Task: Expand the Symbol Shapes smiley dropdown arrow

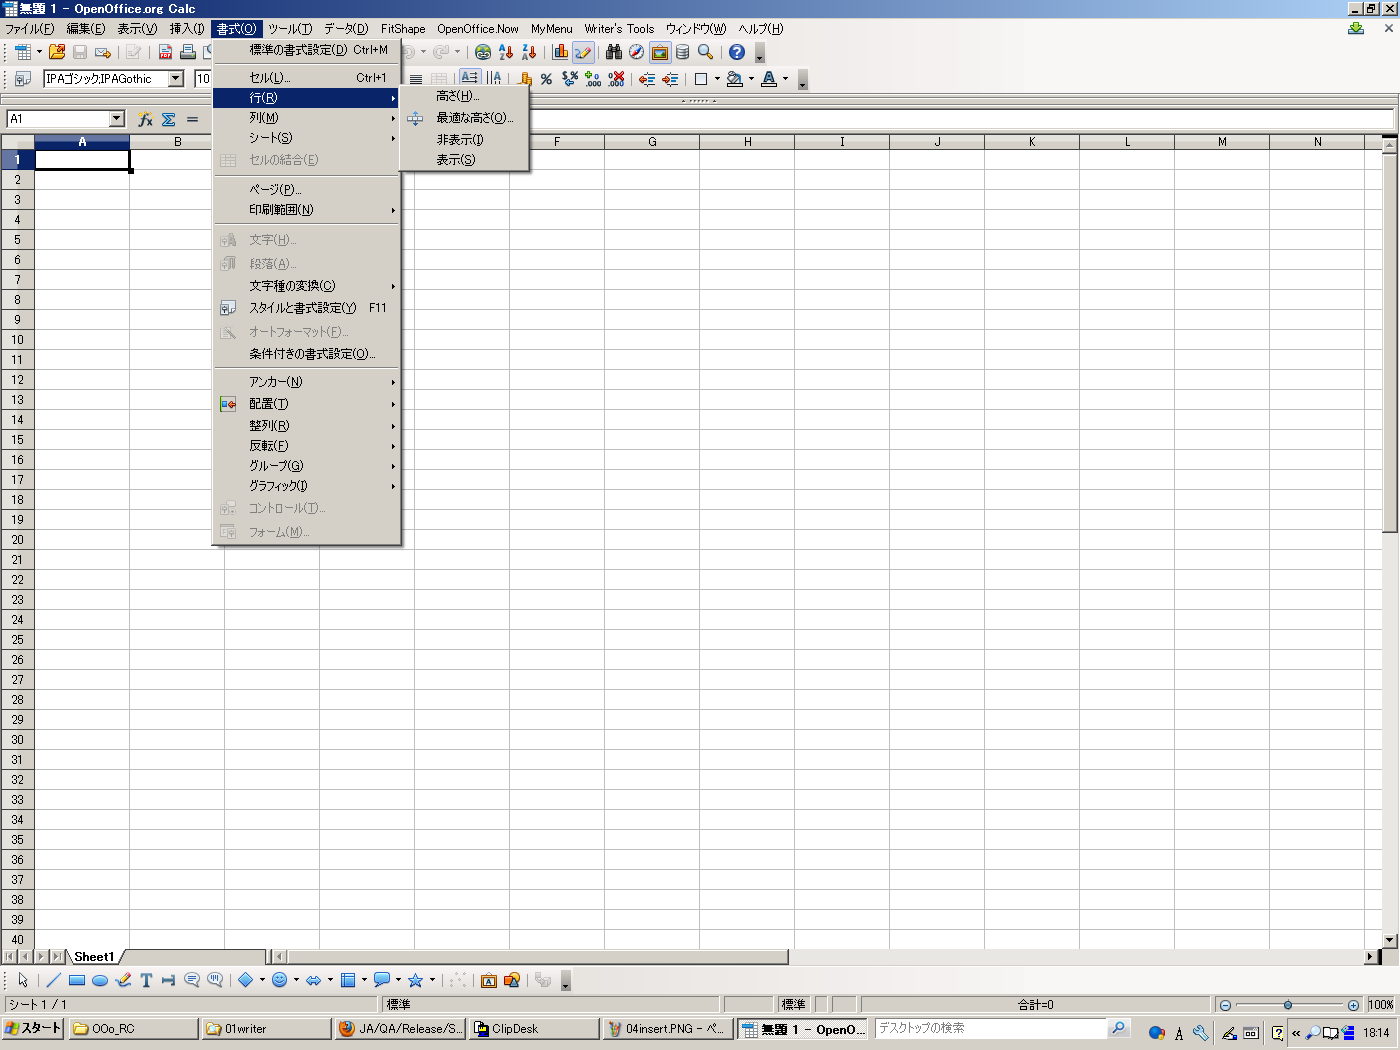Action: click(296, 980)
